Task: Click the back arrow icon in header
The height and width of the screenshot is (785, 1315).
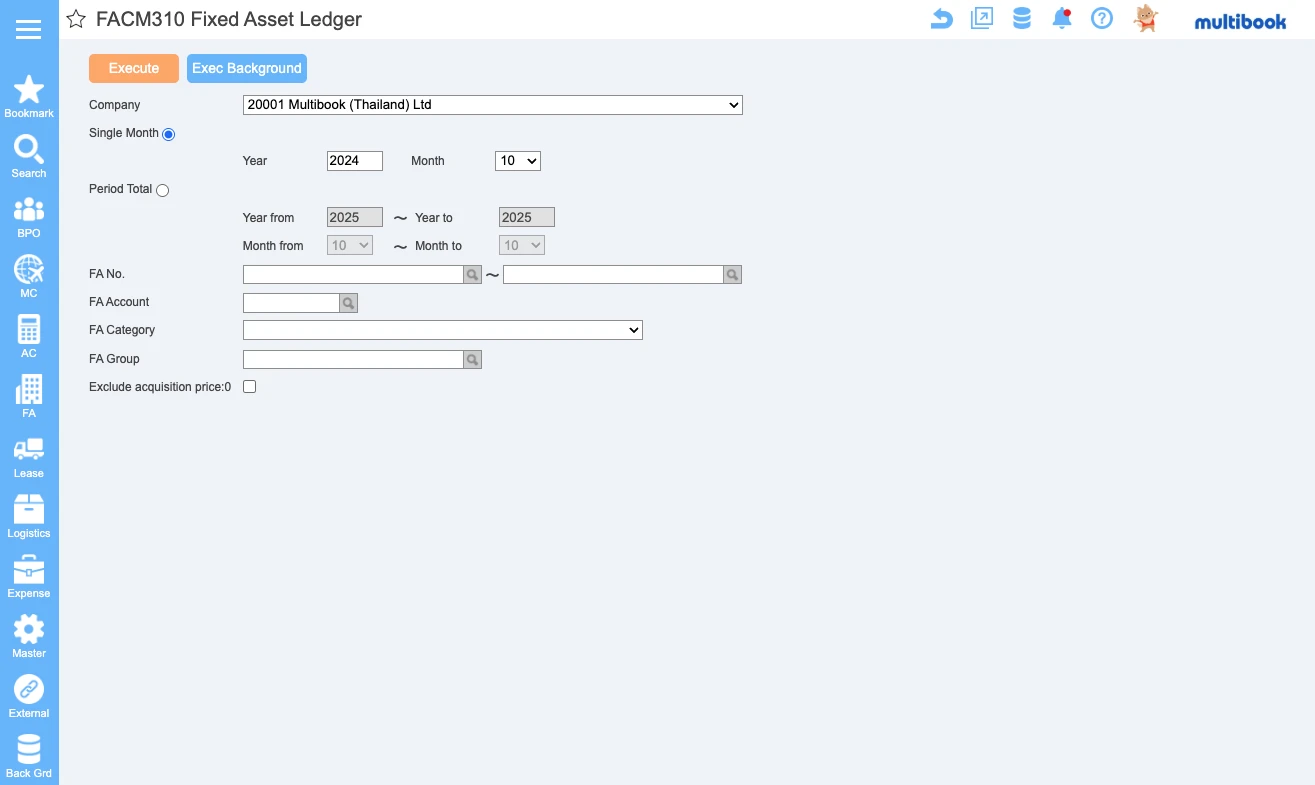Action: (941, 19)
